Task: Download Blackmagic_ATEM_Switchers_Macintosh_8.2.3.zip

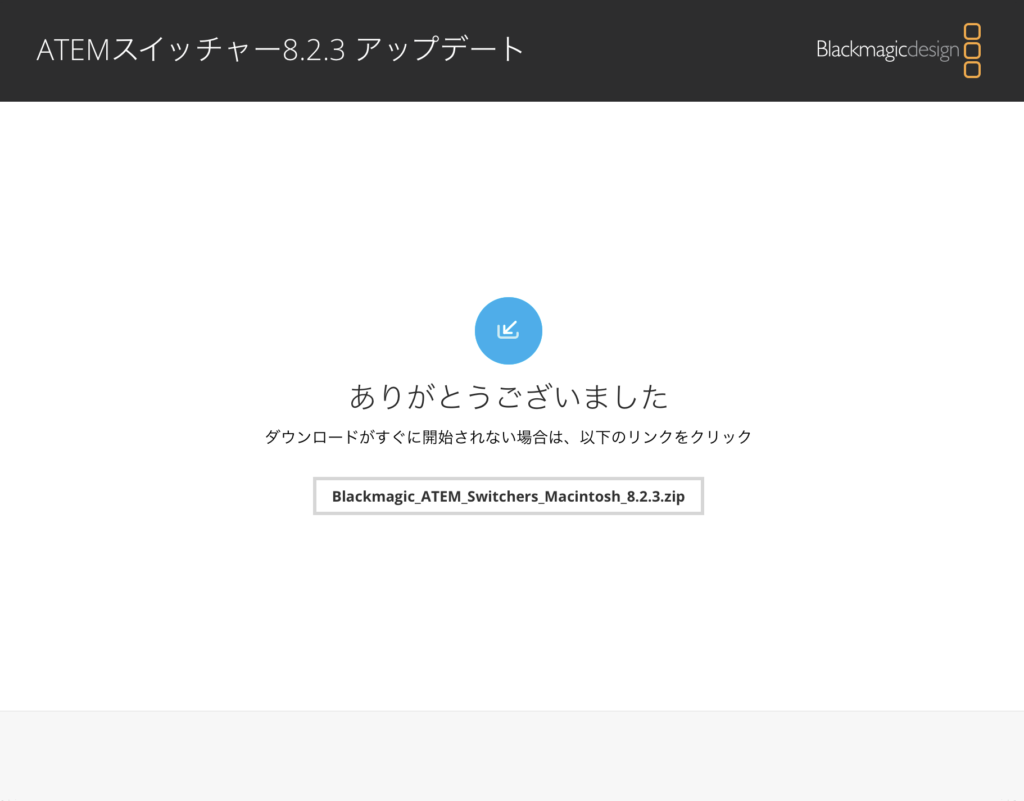Action: [x=508, y=496]
